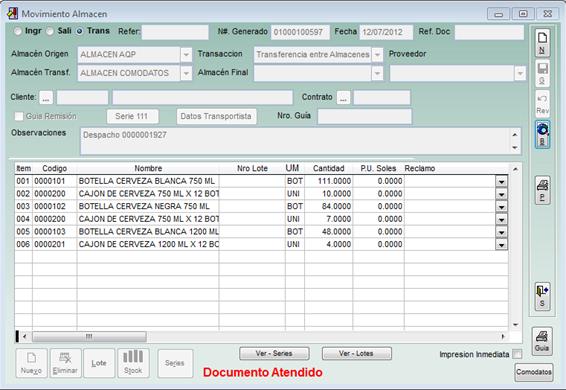Open Reclamo dropdown for item 003

pyautogui.click(x=501, y=207)
